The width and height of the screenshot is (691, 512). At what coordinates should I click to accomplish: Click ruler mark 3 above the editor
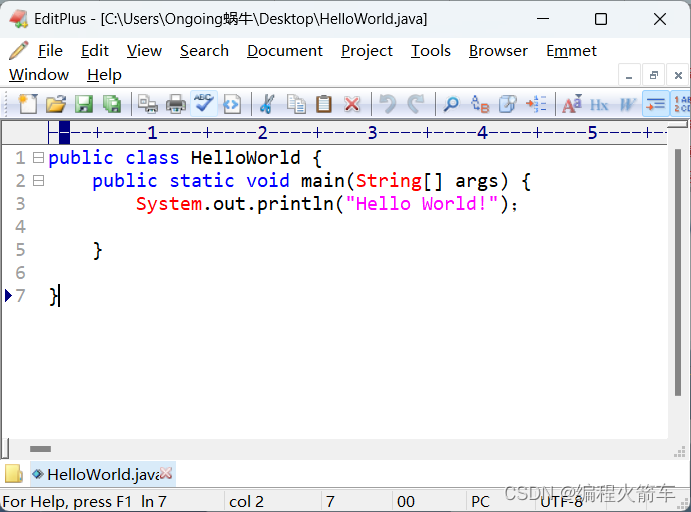coord(372,132)
